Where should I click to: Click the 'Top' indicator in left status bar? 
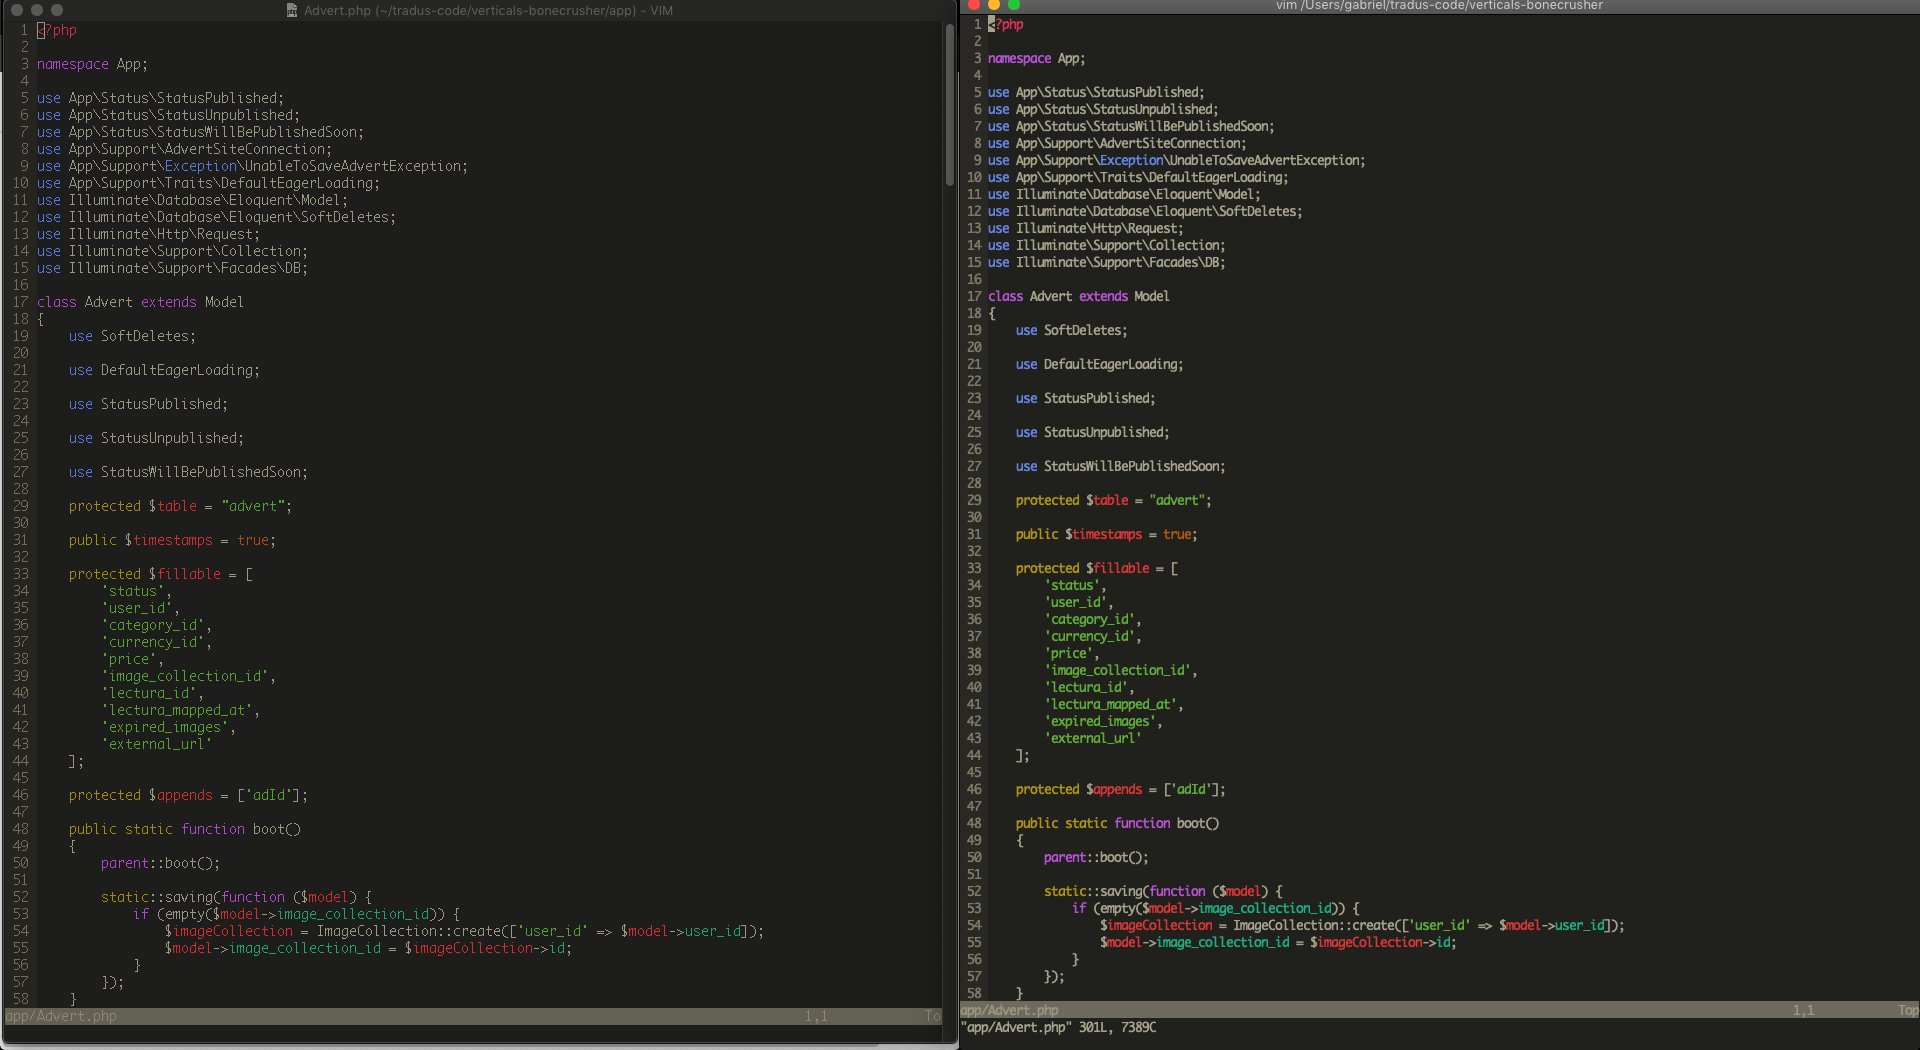click(933, 1016)
